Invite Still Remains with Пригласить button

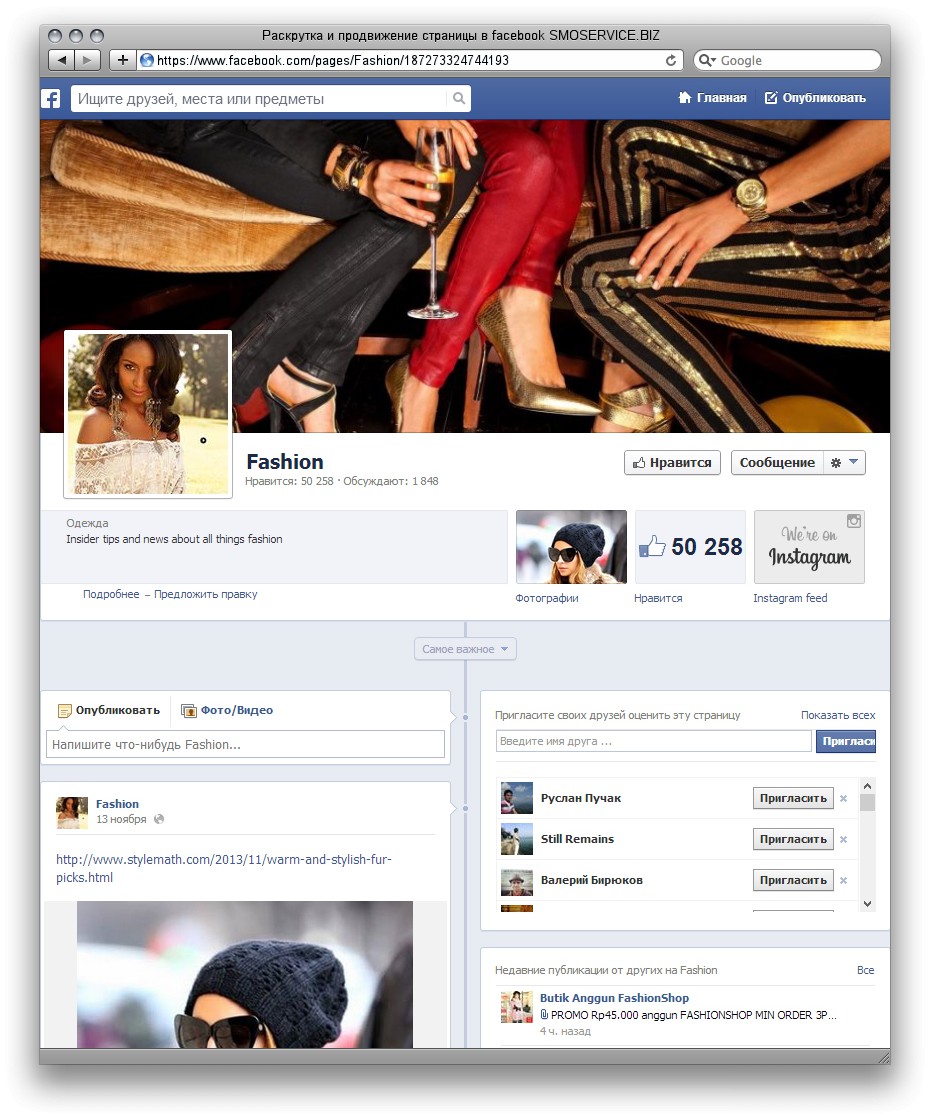(x=793, y=839)
